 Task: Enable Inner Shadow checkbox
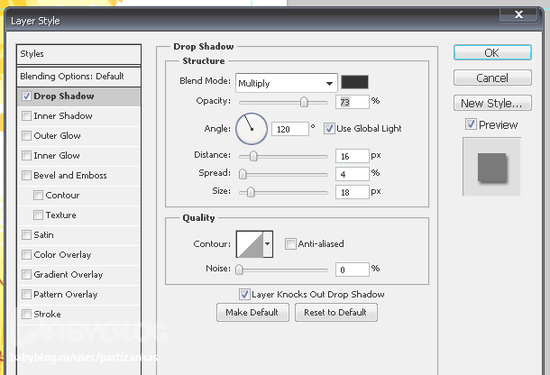(26, 116)
